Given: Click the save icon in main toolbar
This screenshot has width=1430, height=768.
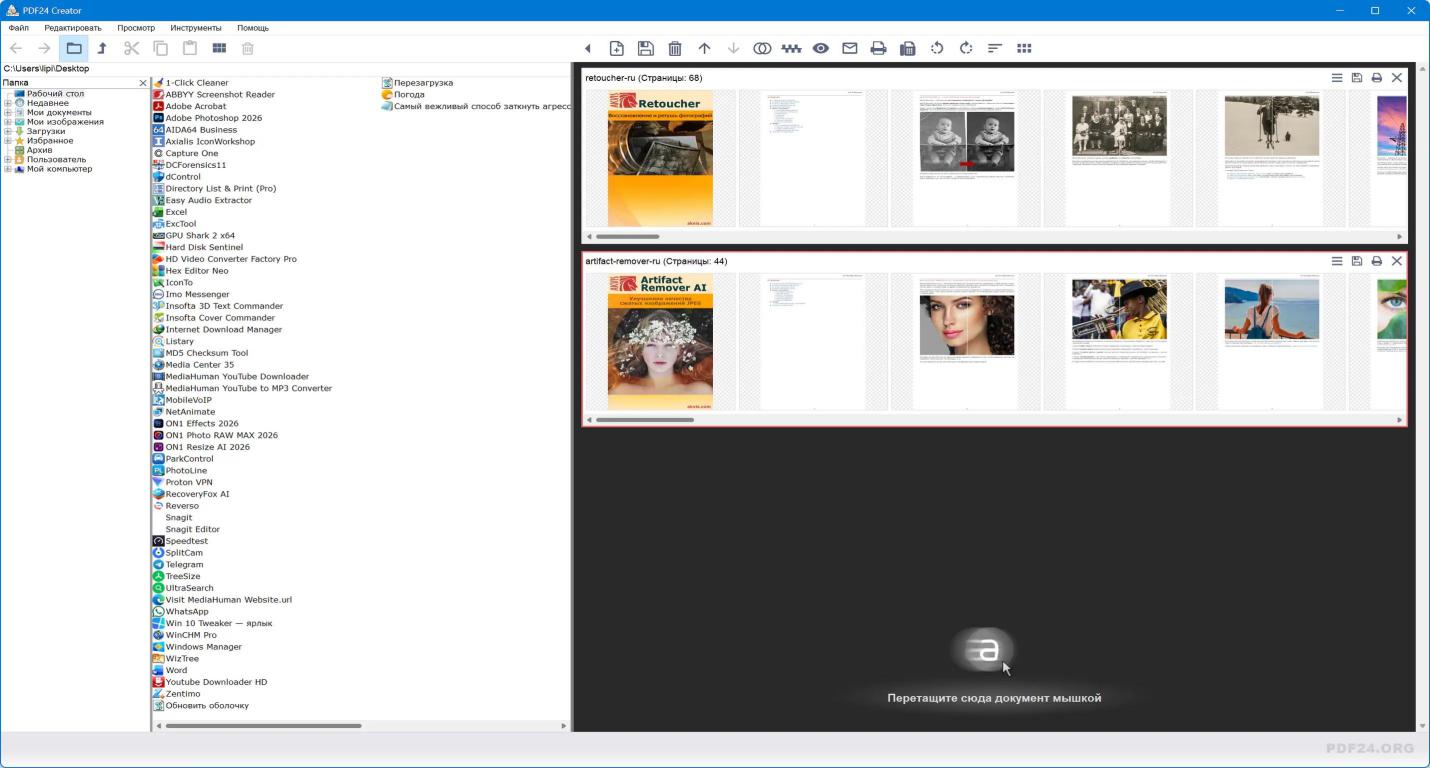Looking at the screenshot, I should pyautogui.click(x=646, y=48).
